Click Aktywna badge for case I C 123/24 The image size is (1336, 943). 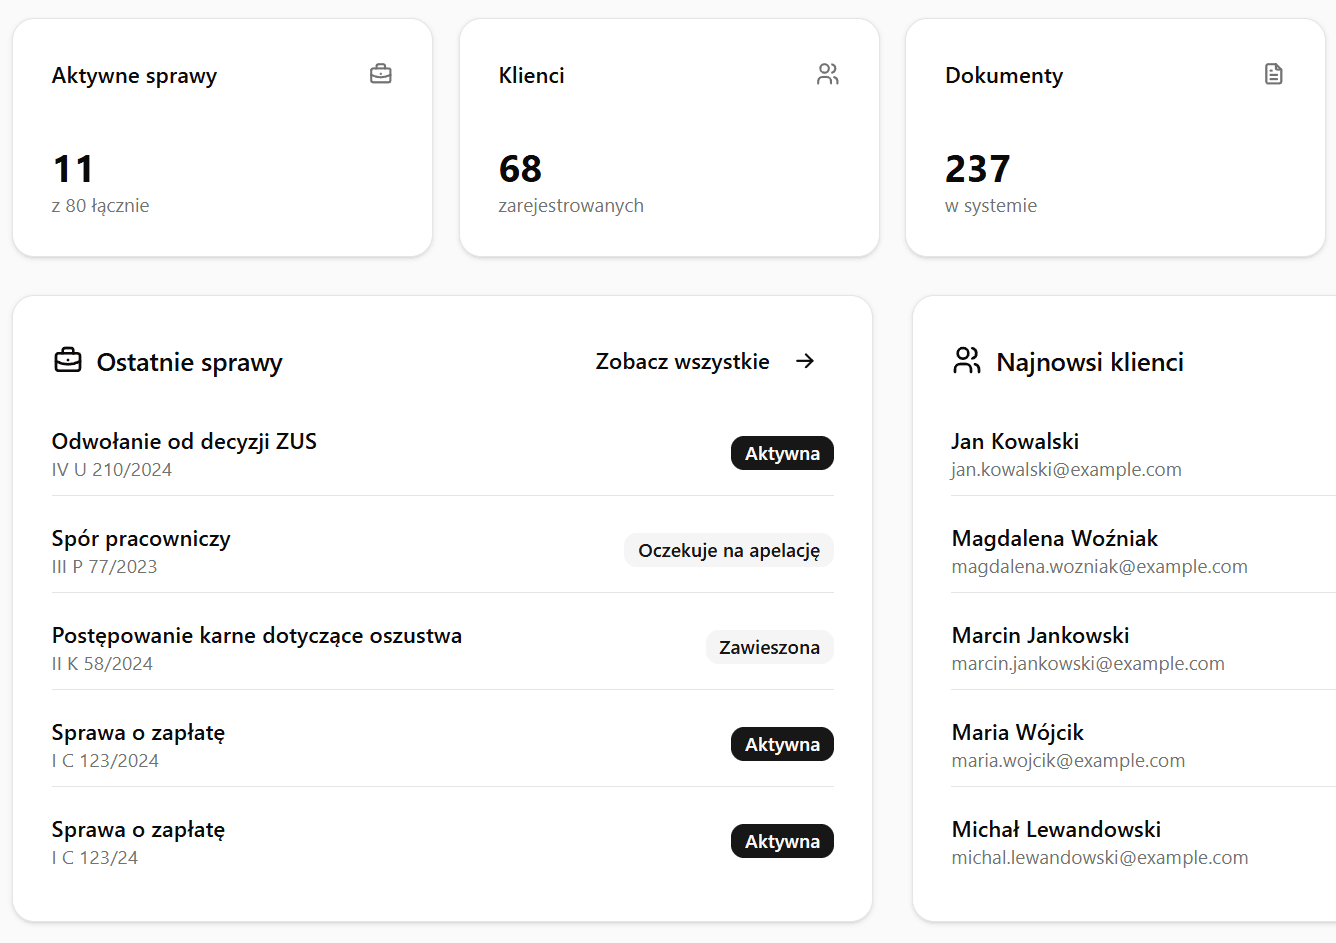(x=782, y=841)
